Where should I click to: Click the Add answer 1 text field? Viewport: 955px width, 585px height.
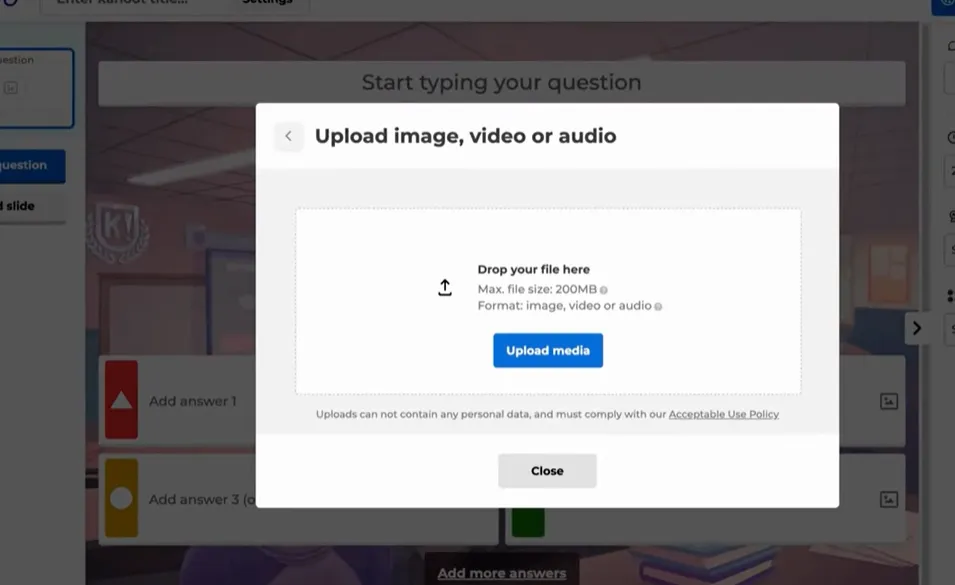point(192,401)
